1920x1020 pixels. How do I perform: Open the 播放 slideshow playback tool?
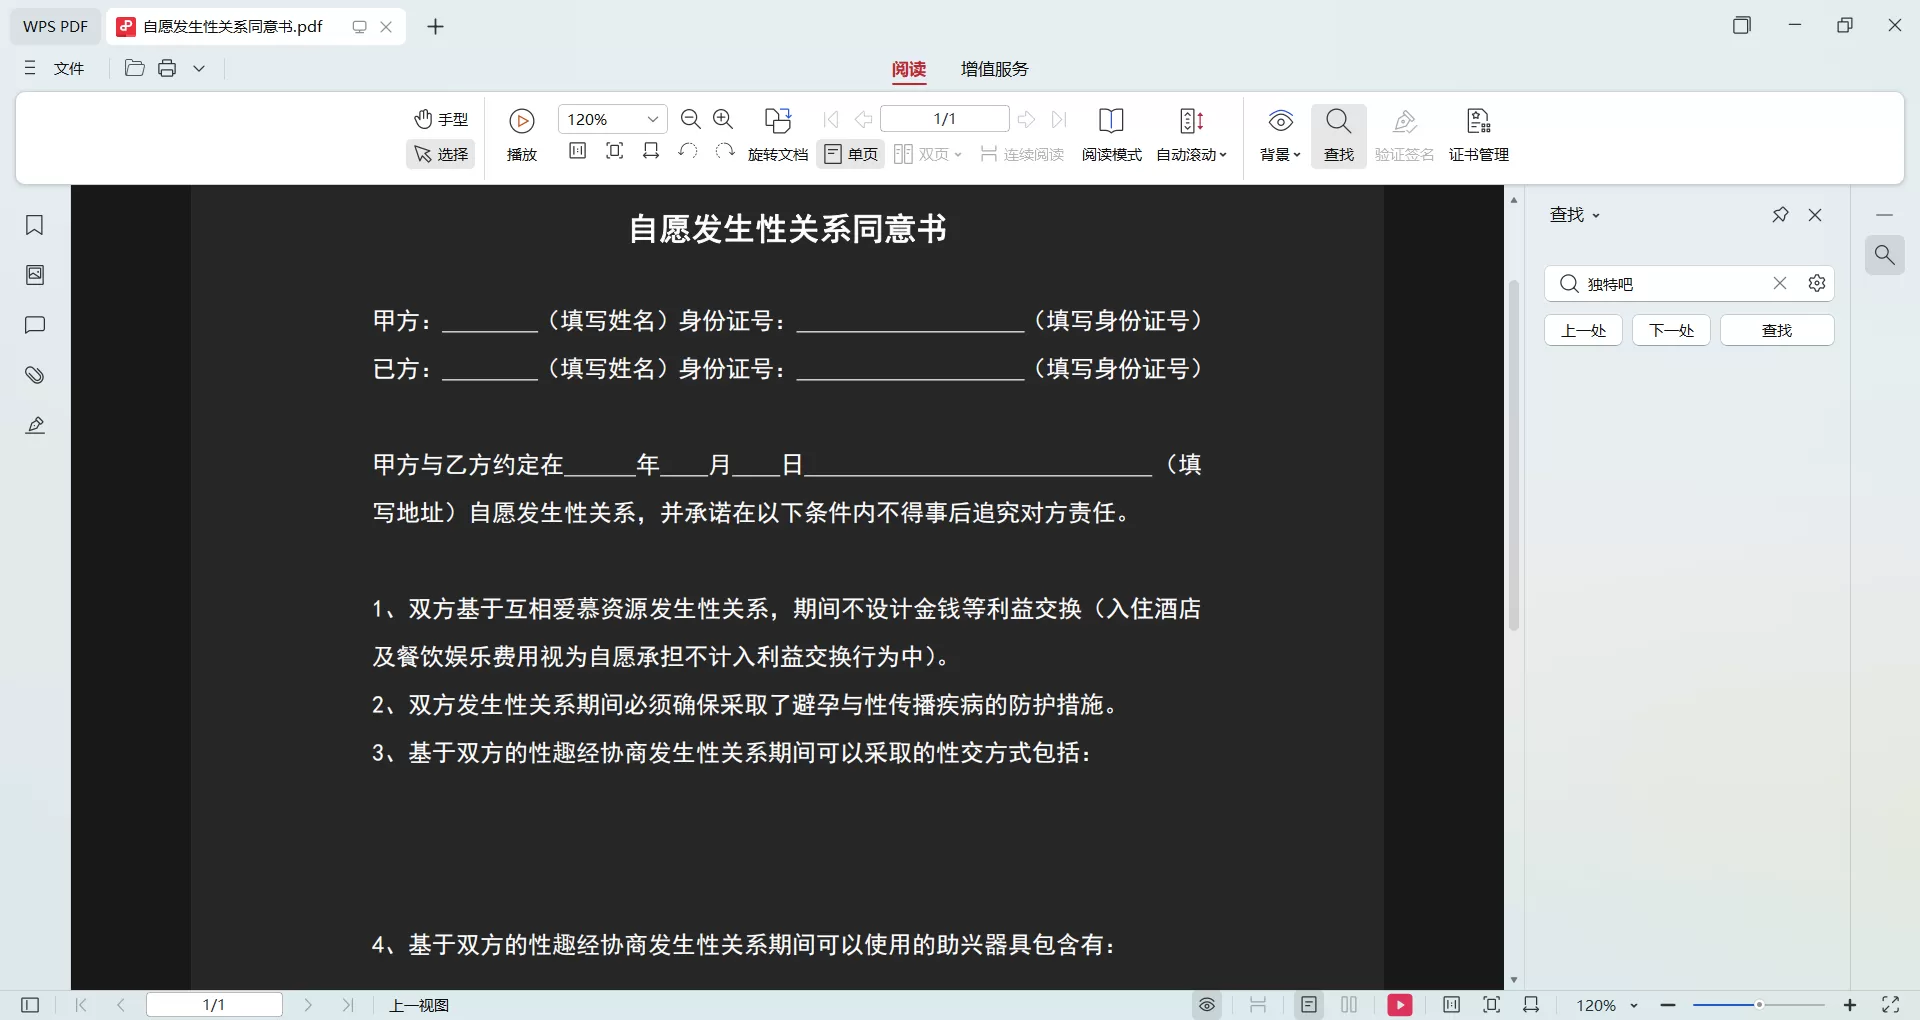pyautogui.click(x=521, y=133)
